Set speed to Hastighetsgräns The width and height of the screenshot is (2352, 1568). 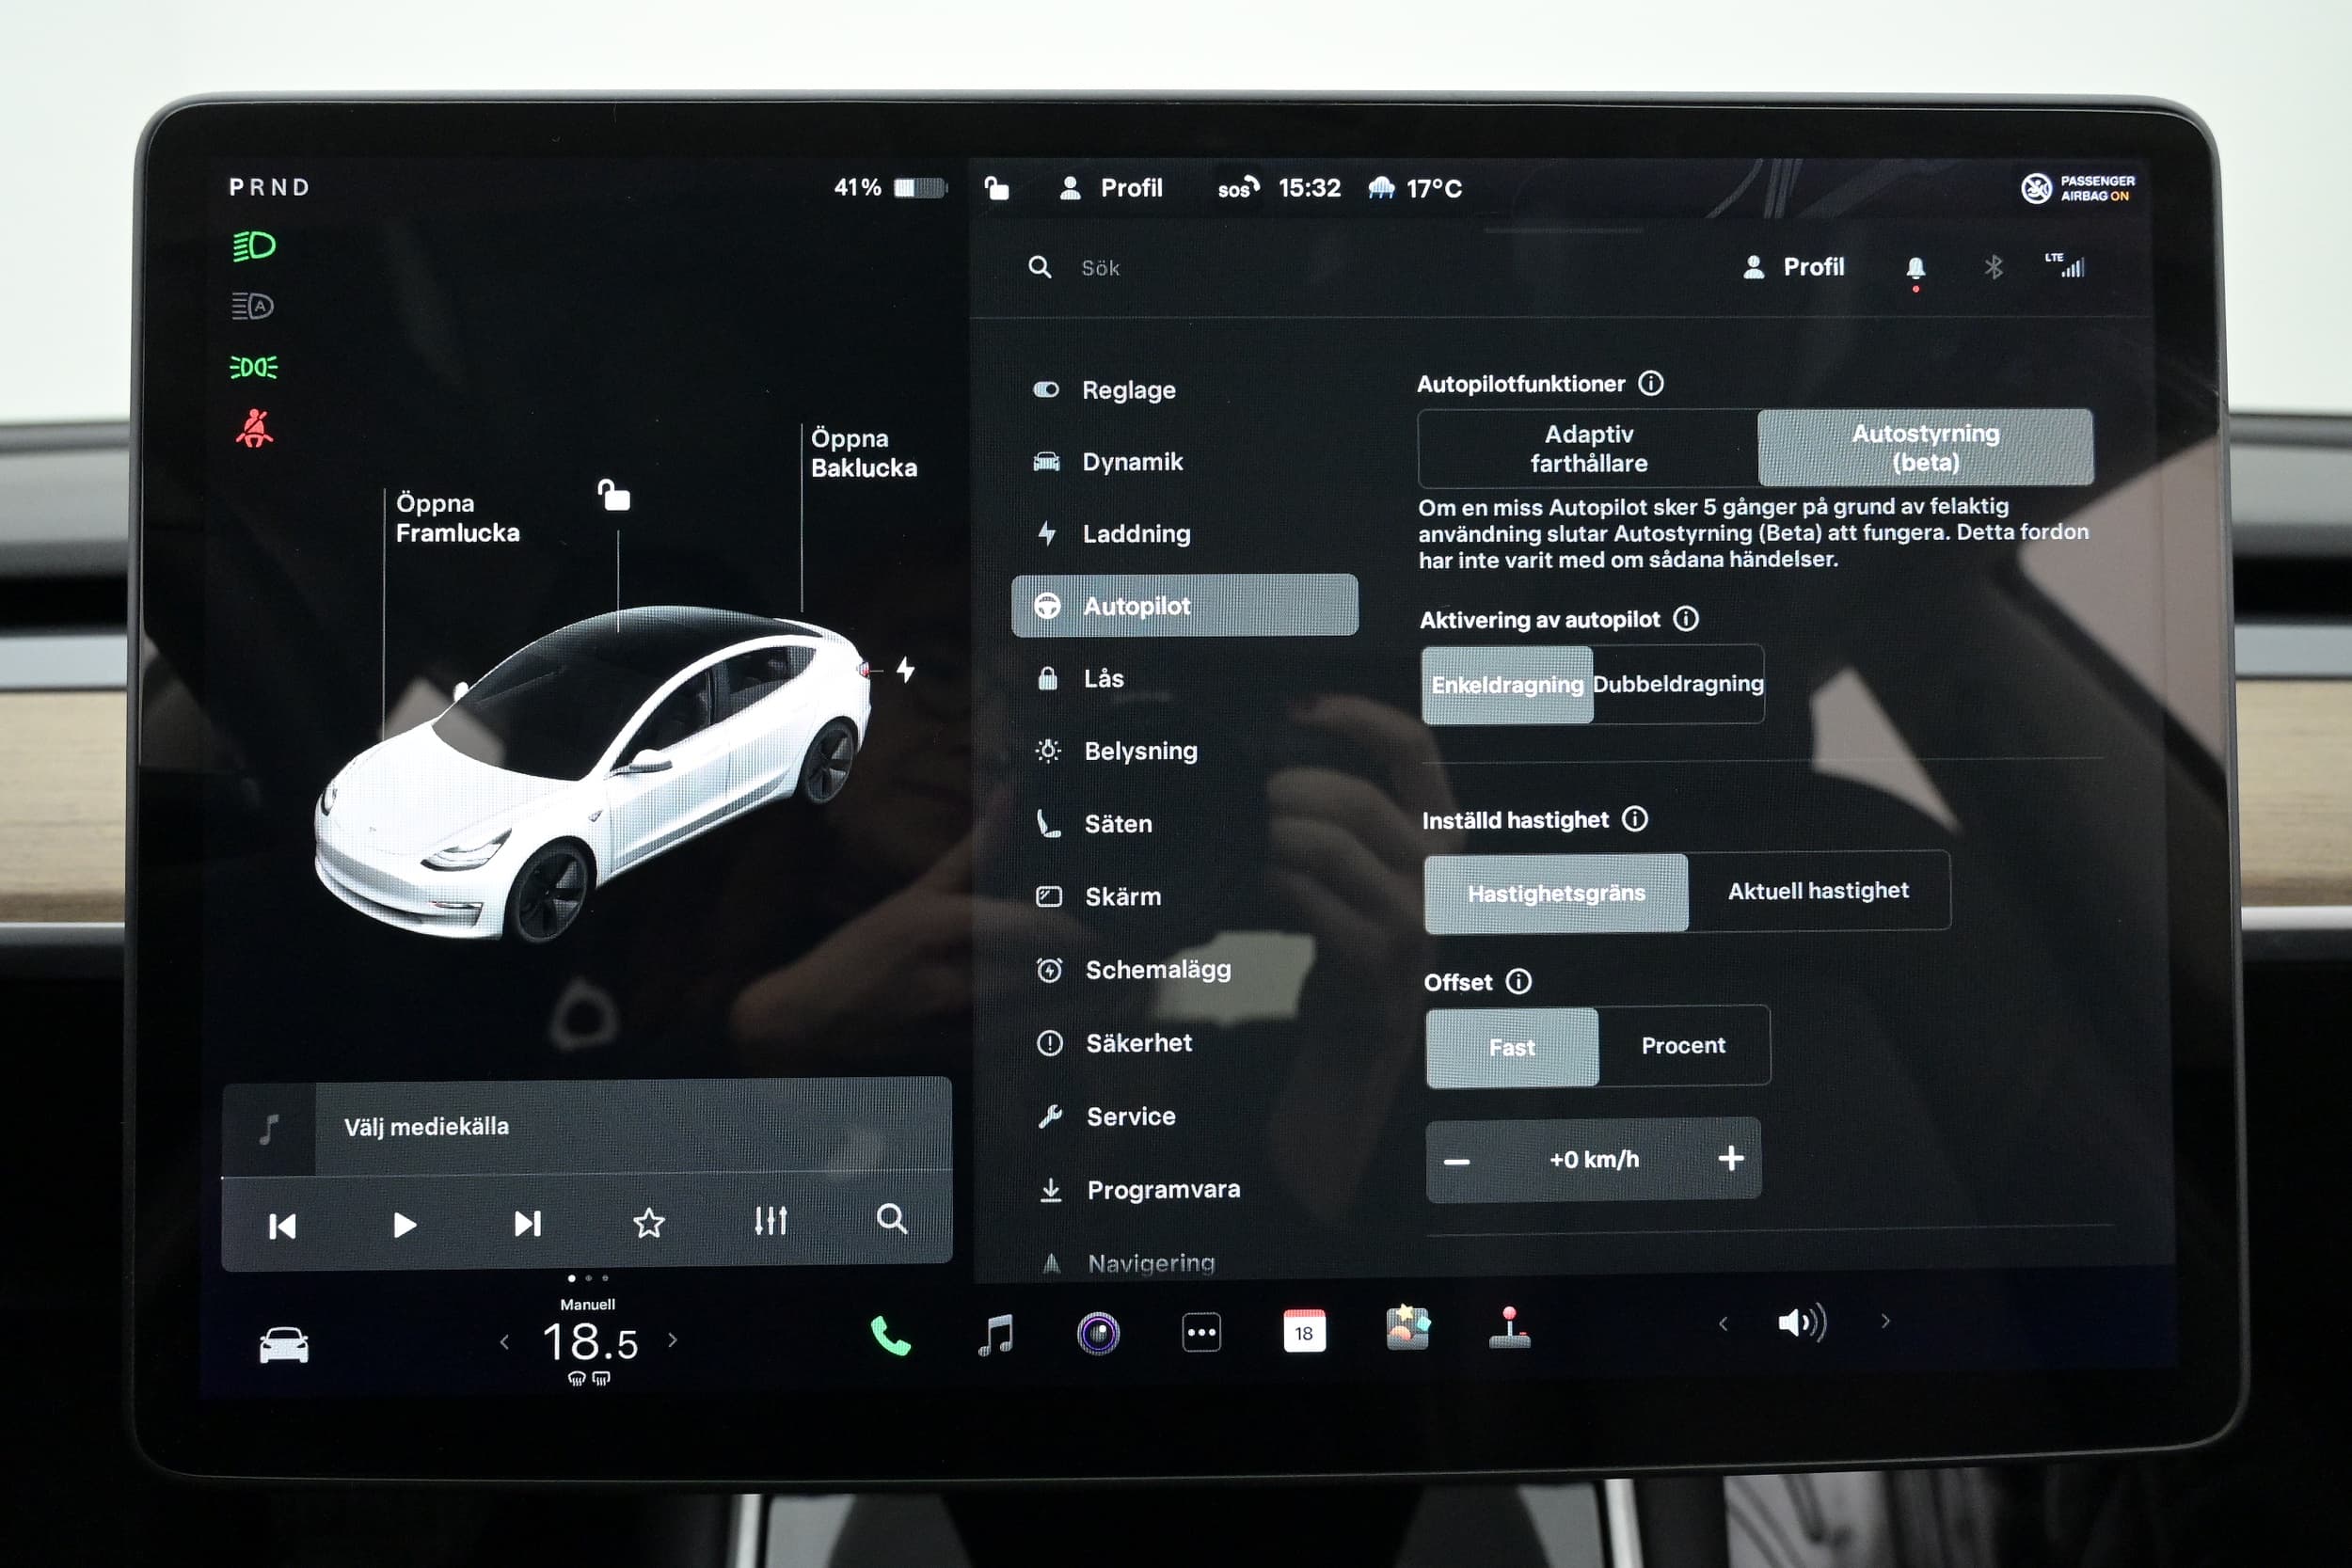click(1556, 893)
